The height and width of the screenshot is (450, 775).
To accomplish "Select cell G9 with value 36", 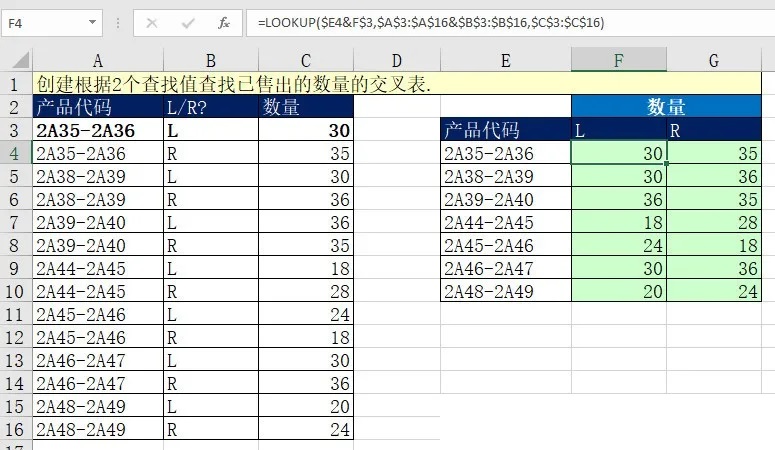I will [x=714, y=268].
